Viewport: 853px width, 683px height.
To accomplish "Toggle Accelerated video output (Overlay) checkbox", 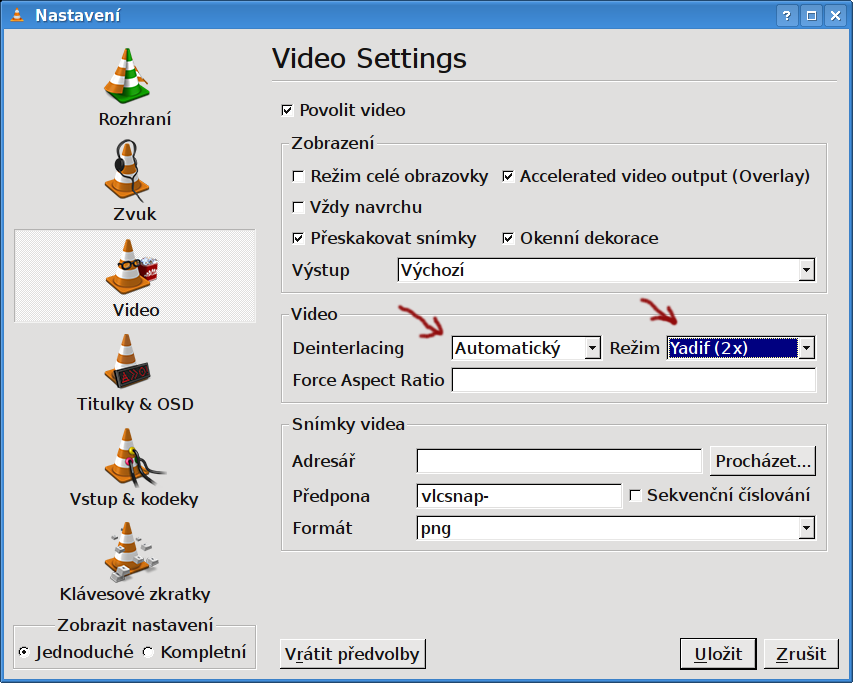I will (508, 177).
